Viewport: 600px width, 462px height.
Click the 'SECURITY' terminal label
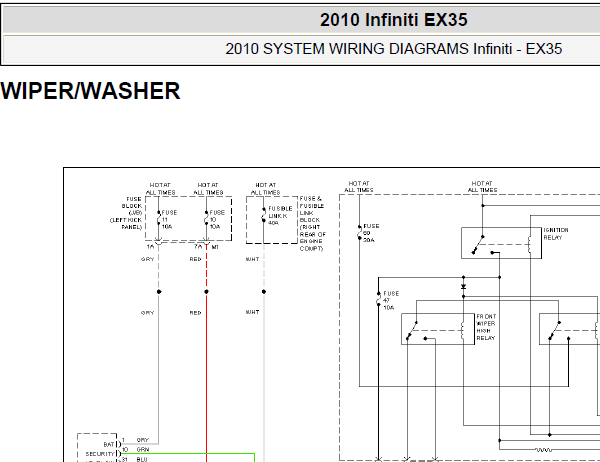(x=100, y=454)
